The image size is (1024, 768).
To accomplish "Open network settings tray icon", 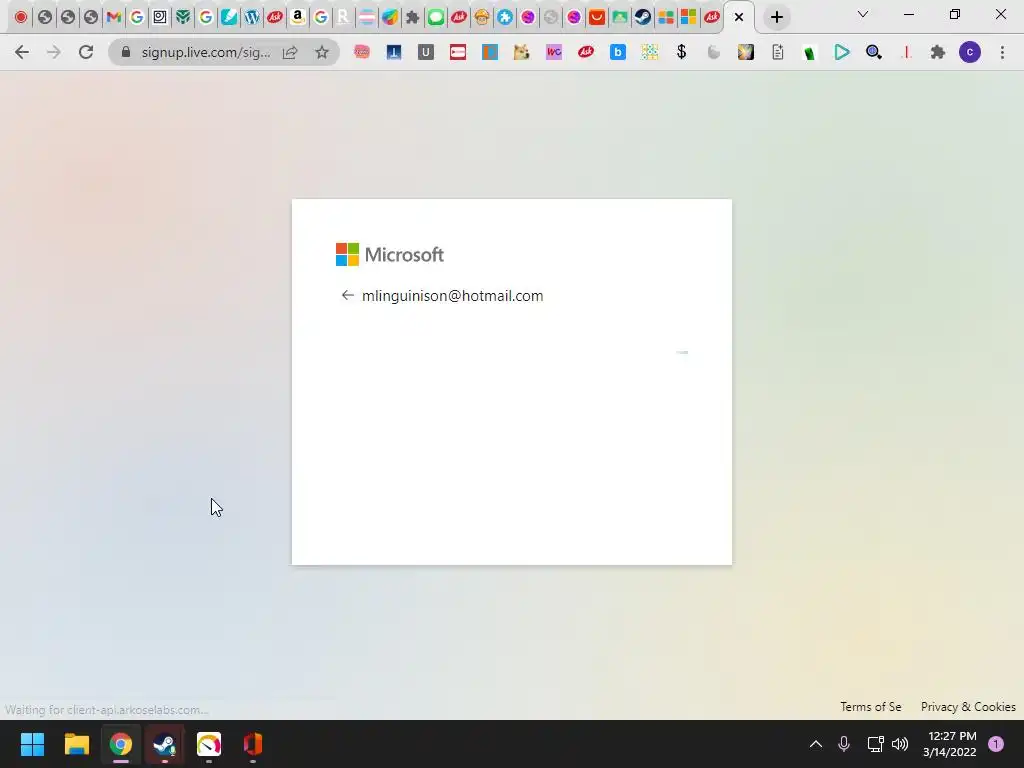I will click(x=875, y=744).
